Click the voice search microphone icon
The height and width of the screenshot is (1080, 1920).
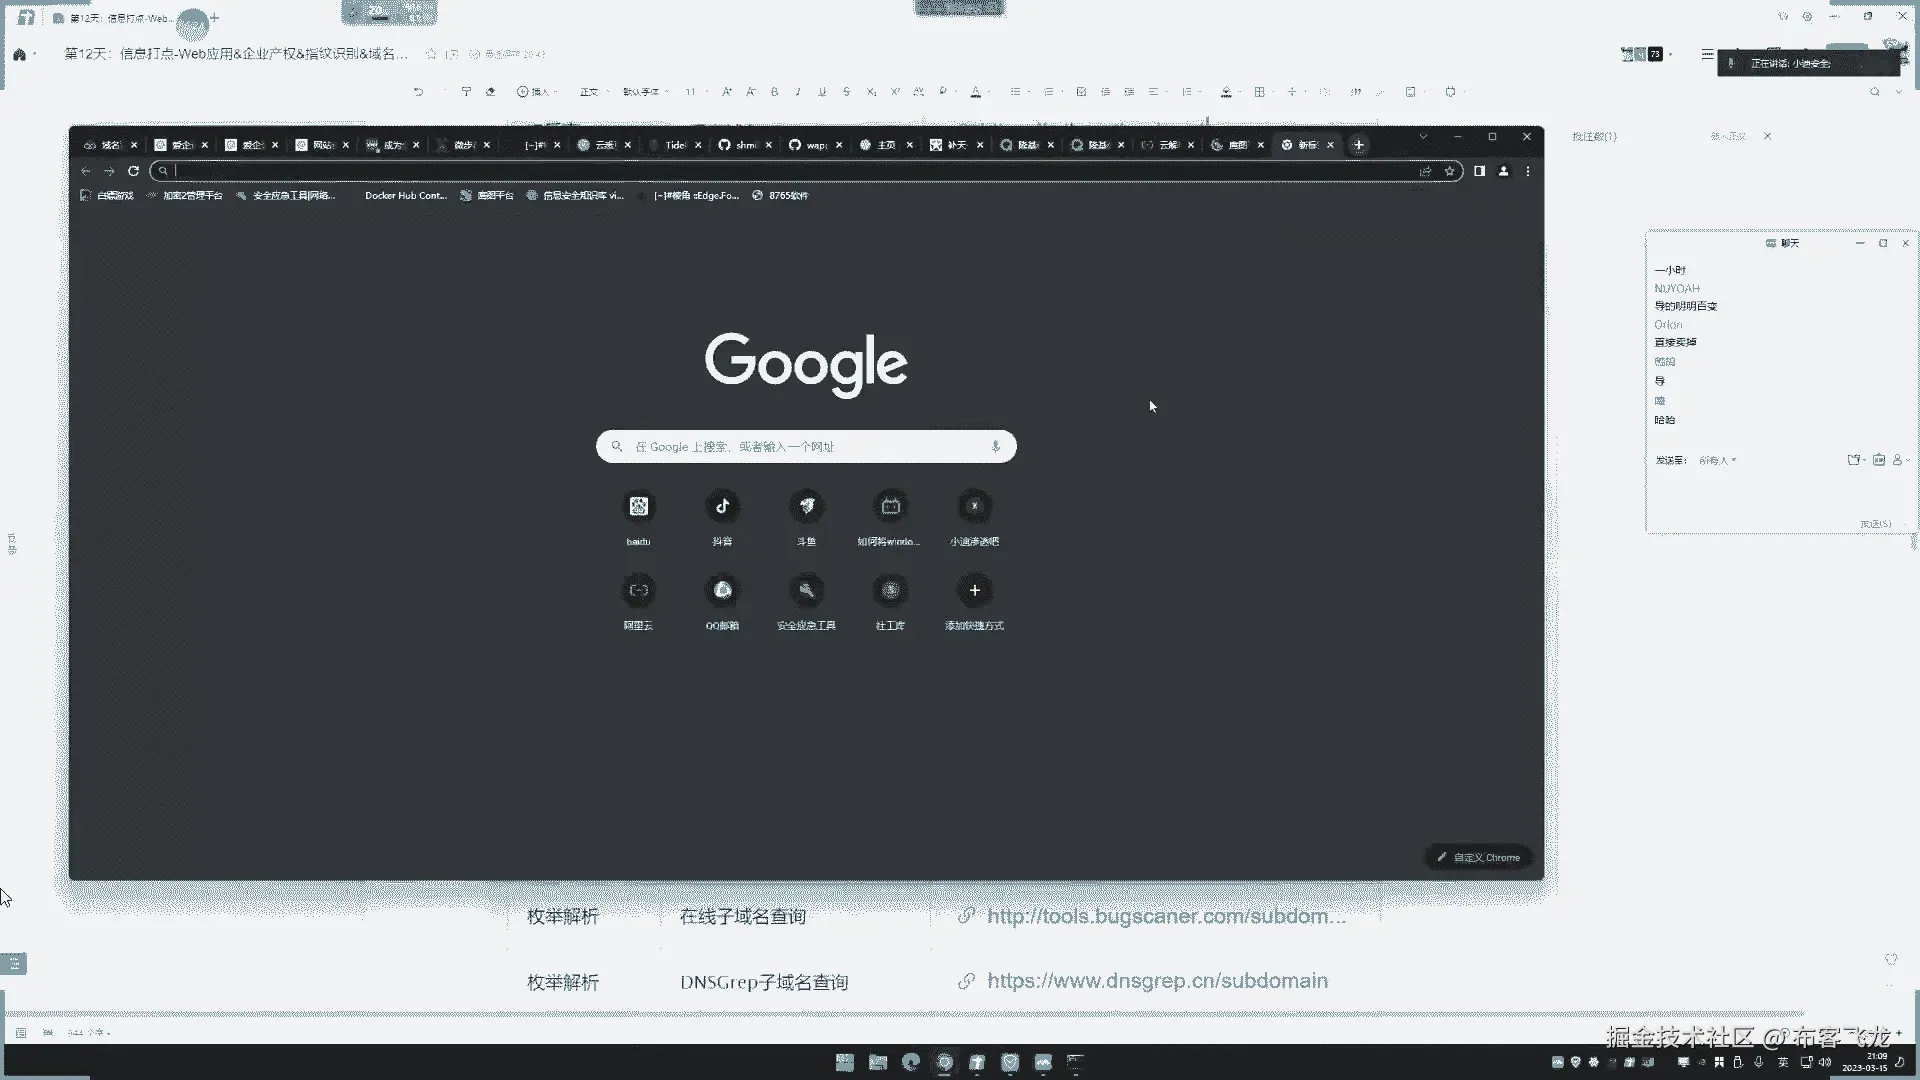point(995,447)
